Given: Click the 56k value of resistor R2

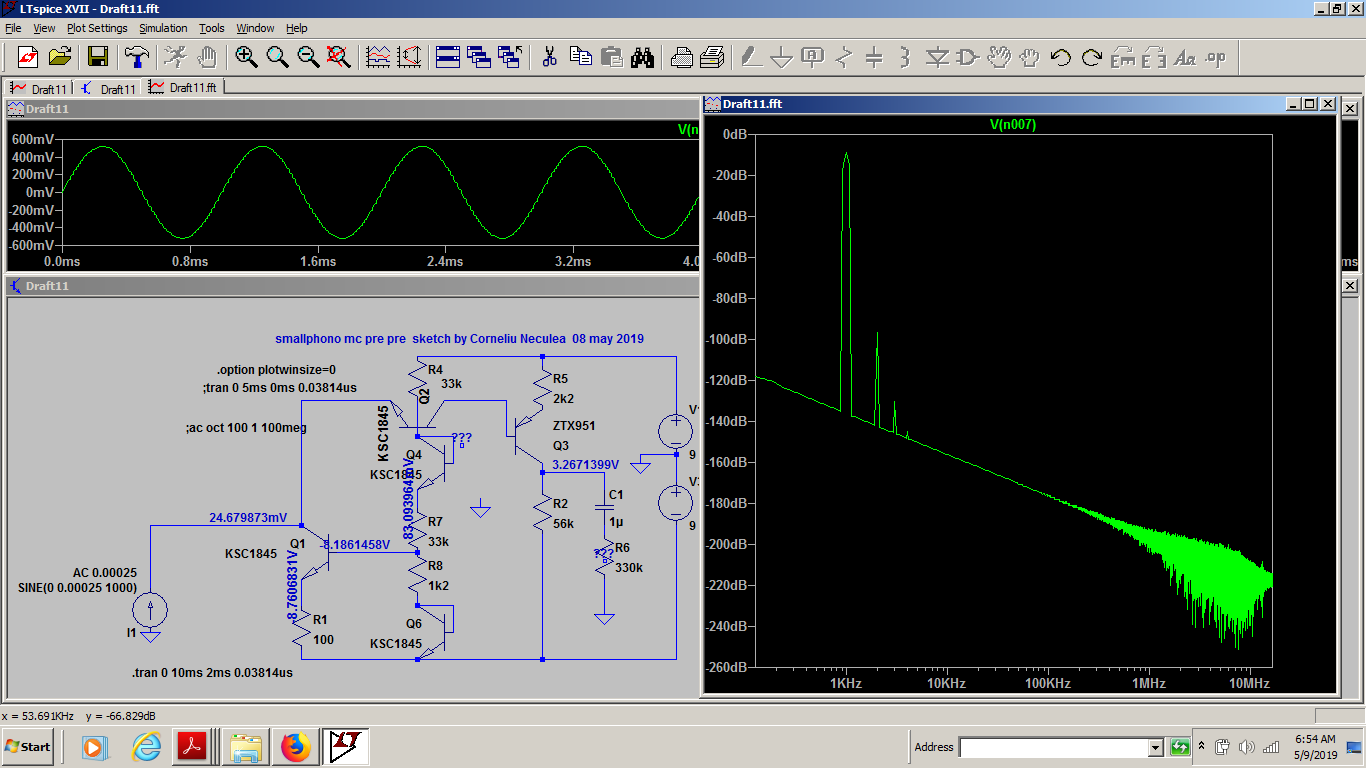Looking at the screenshot, I should 563,524.
